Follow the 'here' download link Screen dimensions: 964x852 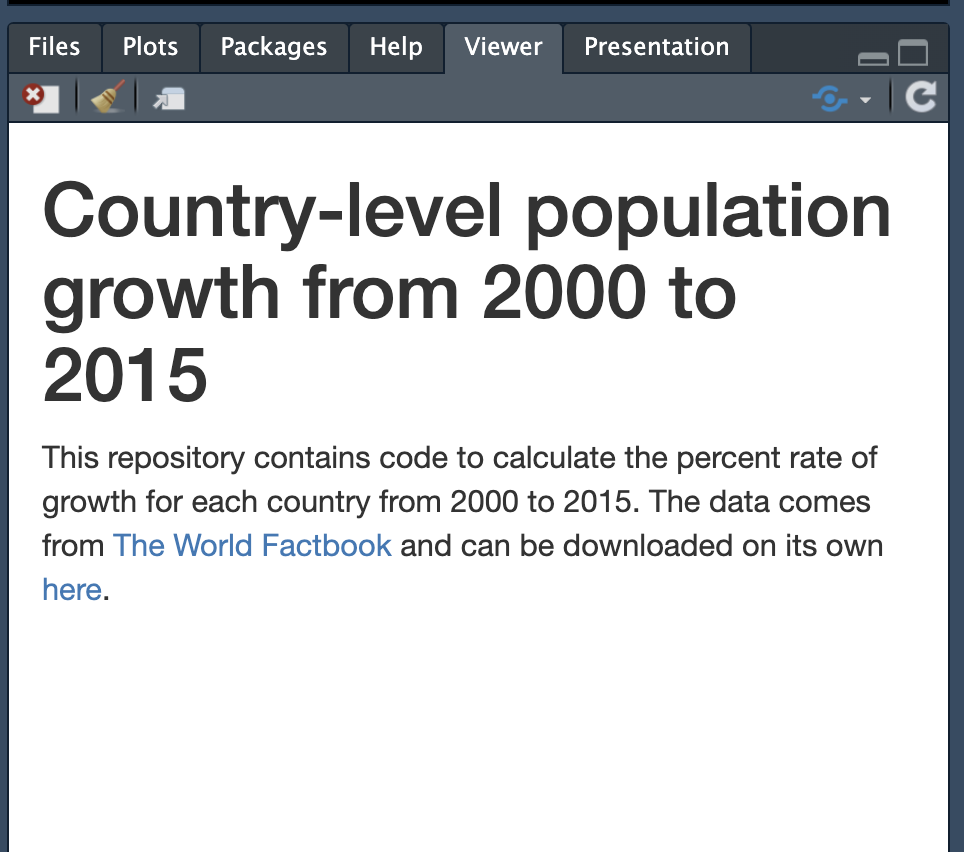click(71, 590)
